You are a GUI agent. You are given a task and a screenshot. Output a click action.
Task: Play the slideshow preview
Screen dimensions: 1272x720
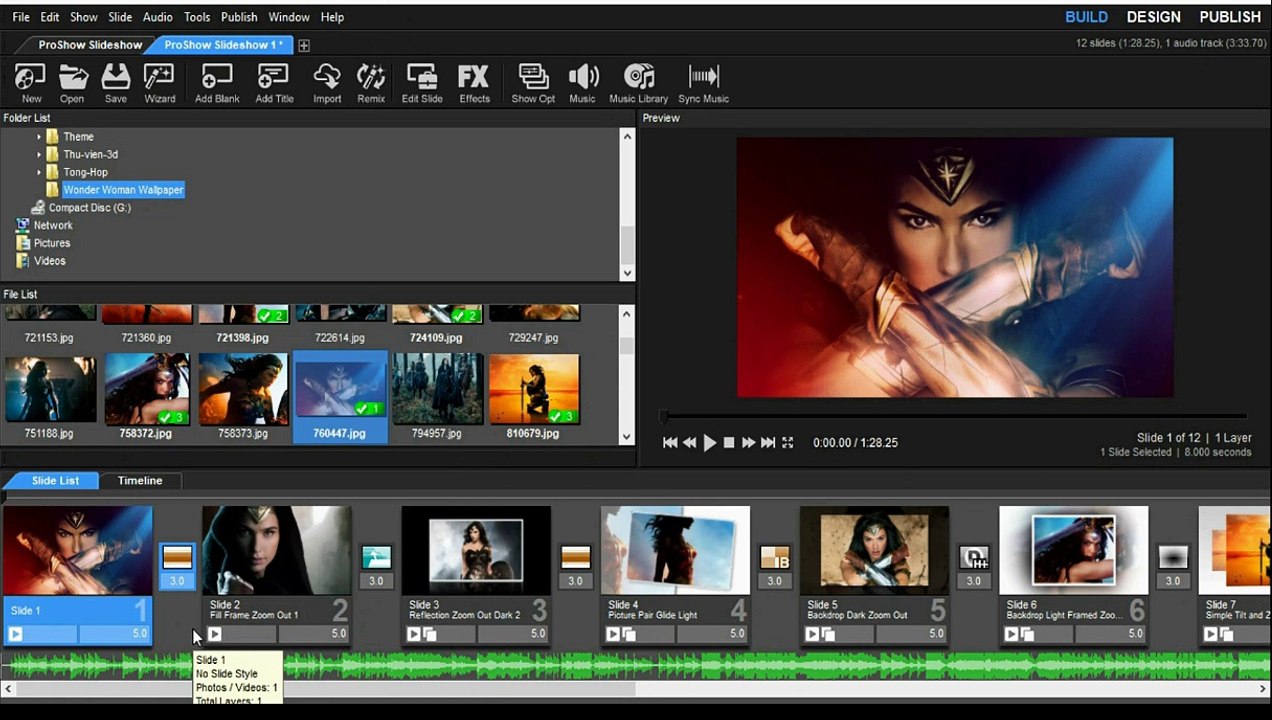709,442
